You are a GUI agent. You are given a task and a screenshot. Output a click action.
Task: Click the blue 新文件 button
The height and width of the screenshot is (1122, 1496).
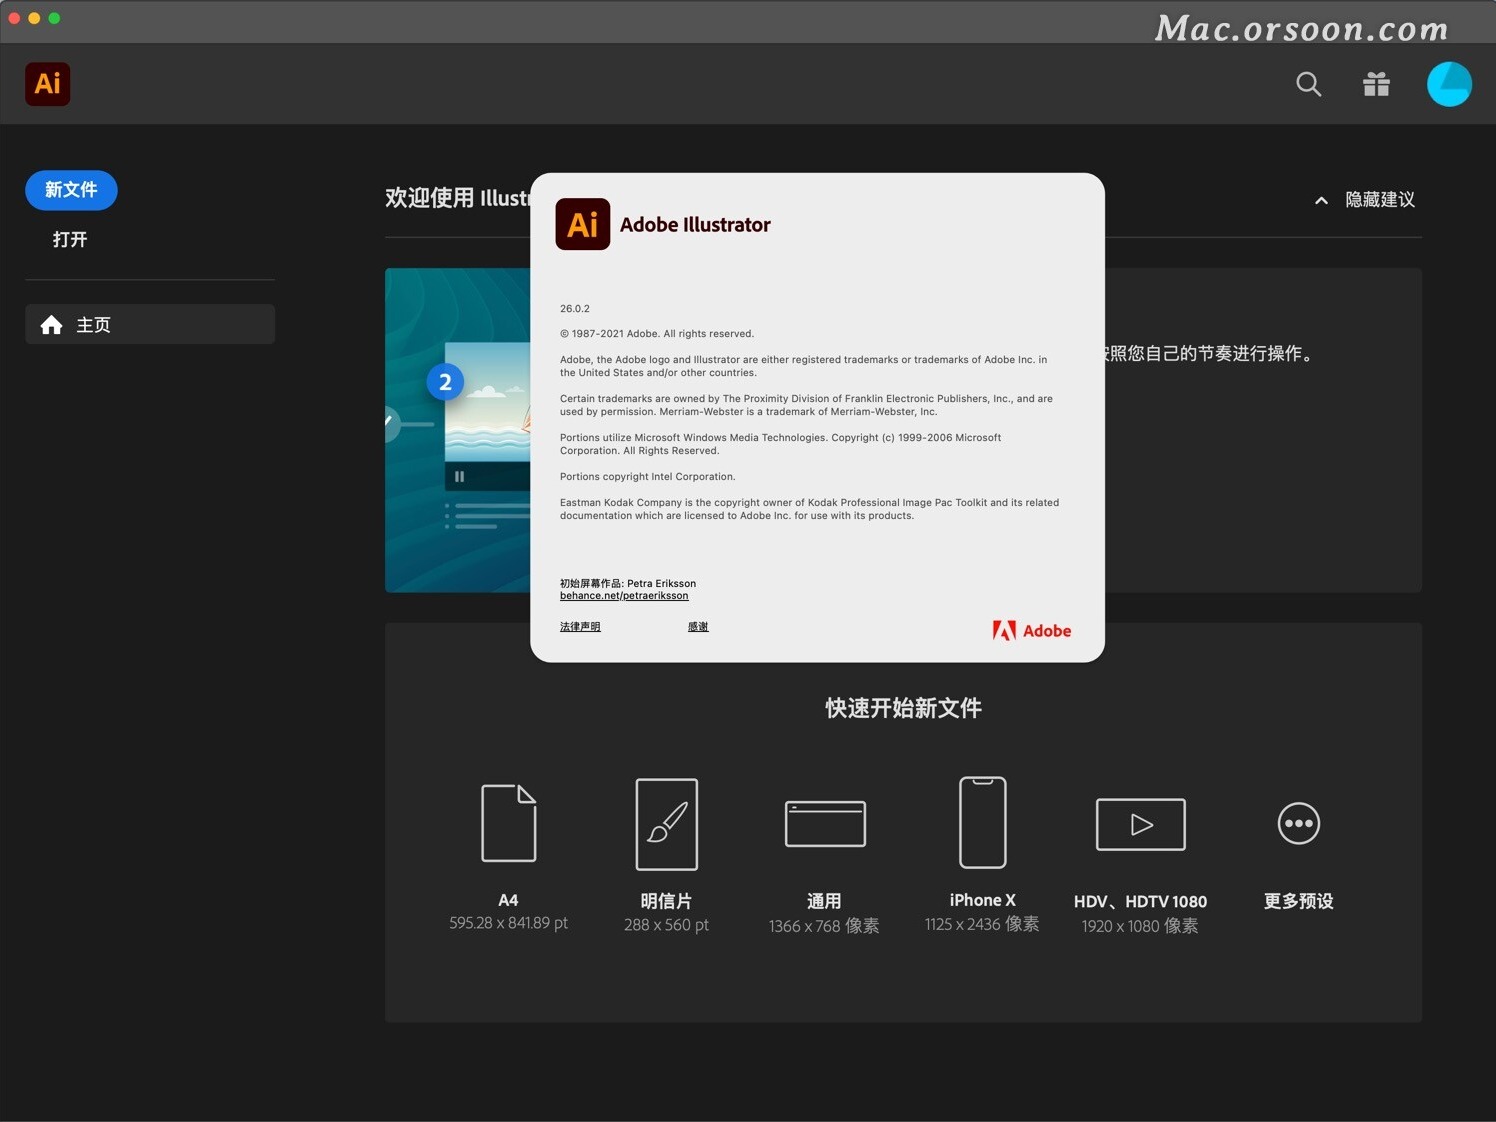tap(70, 190)
